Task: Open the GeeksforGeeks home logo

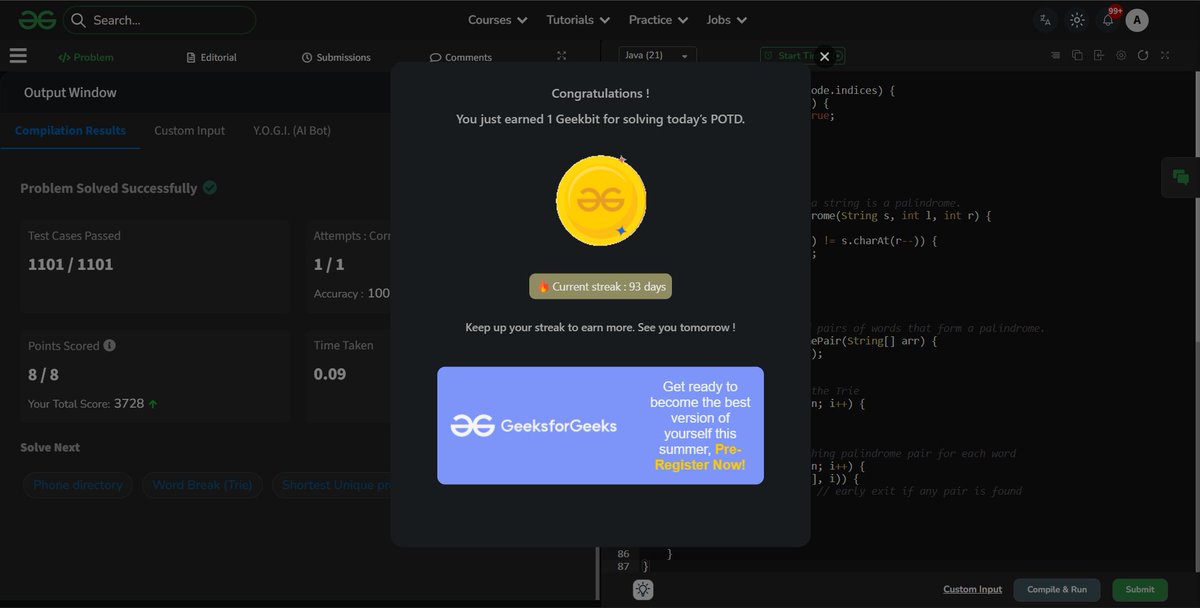Action: click(x=36, y=19)
